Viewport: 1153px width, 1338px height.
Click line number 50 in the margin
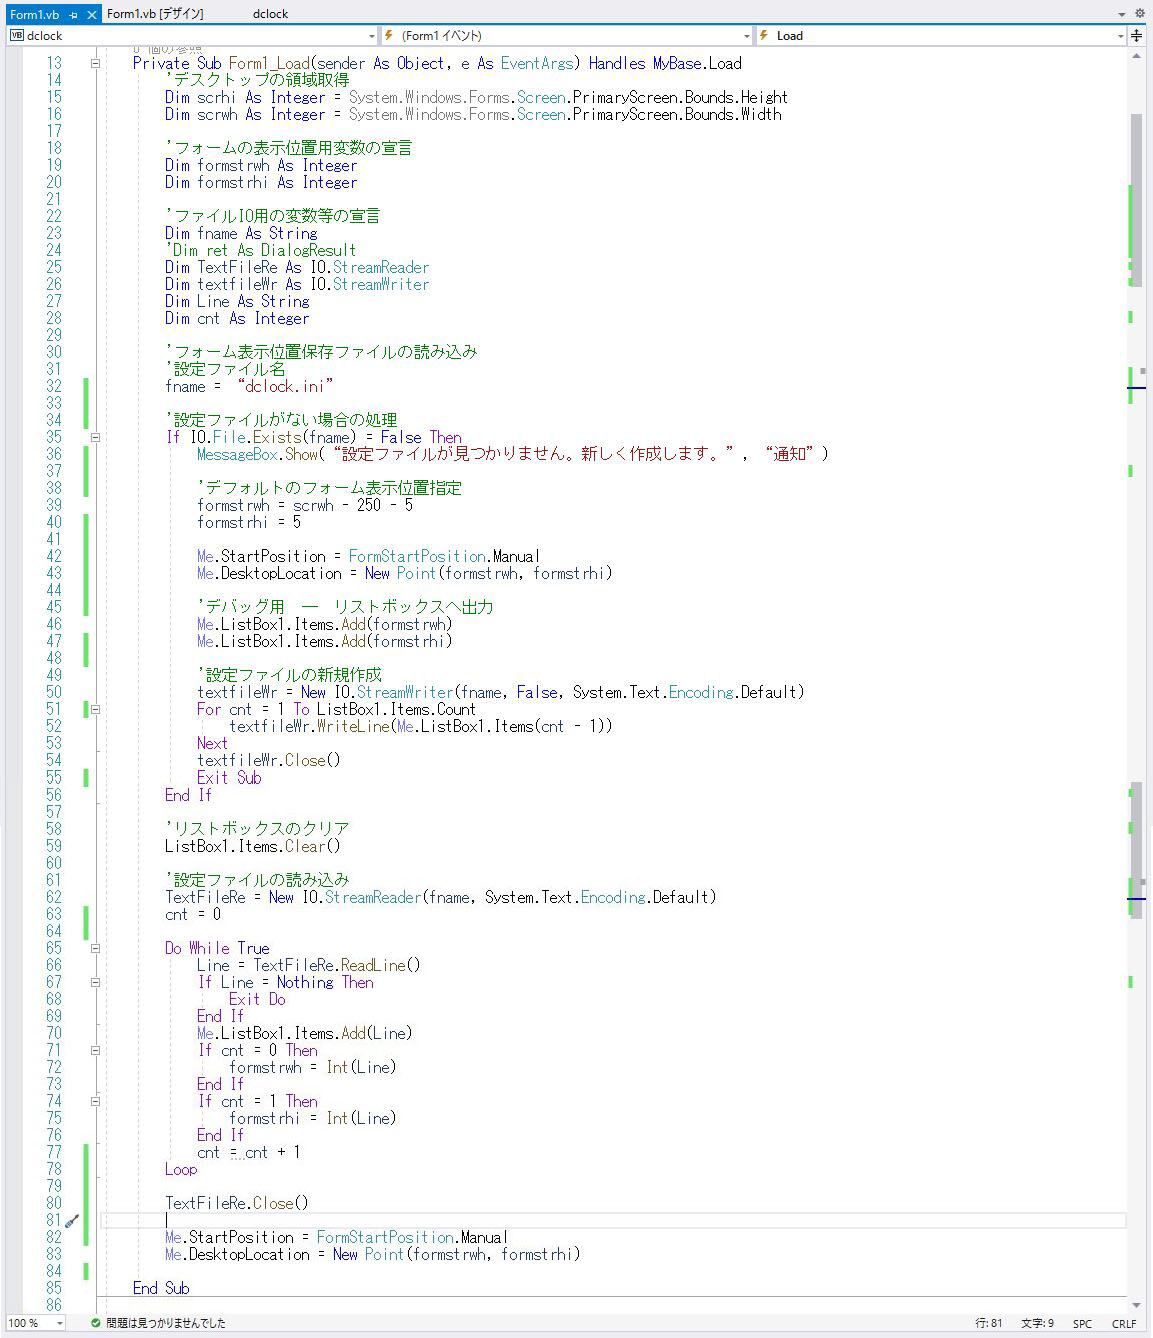[53, 692]
